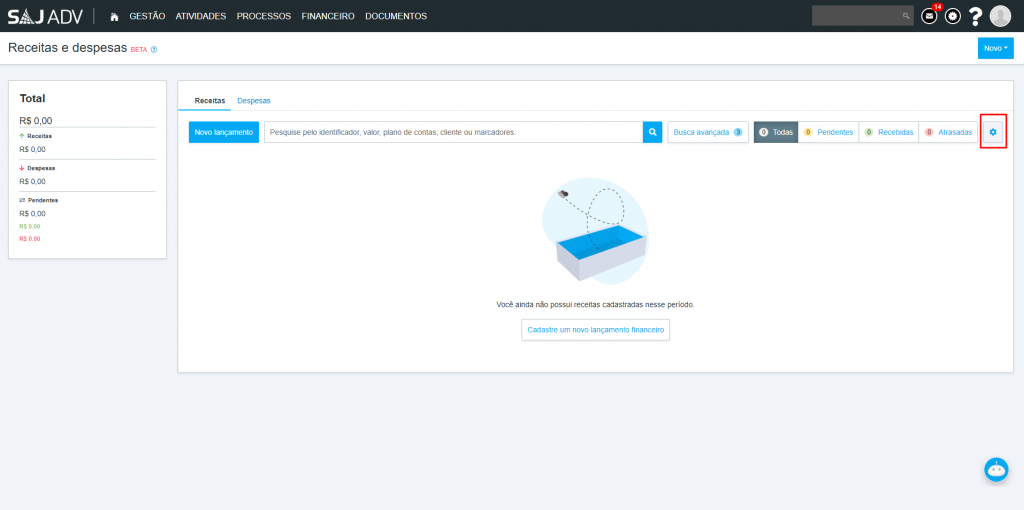The height and width of the screenshot is (510, 1024).
Task: Filter by Pendentes status
Action: tap(828, 132)
